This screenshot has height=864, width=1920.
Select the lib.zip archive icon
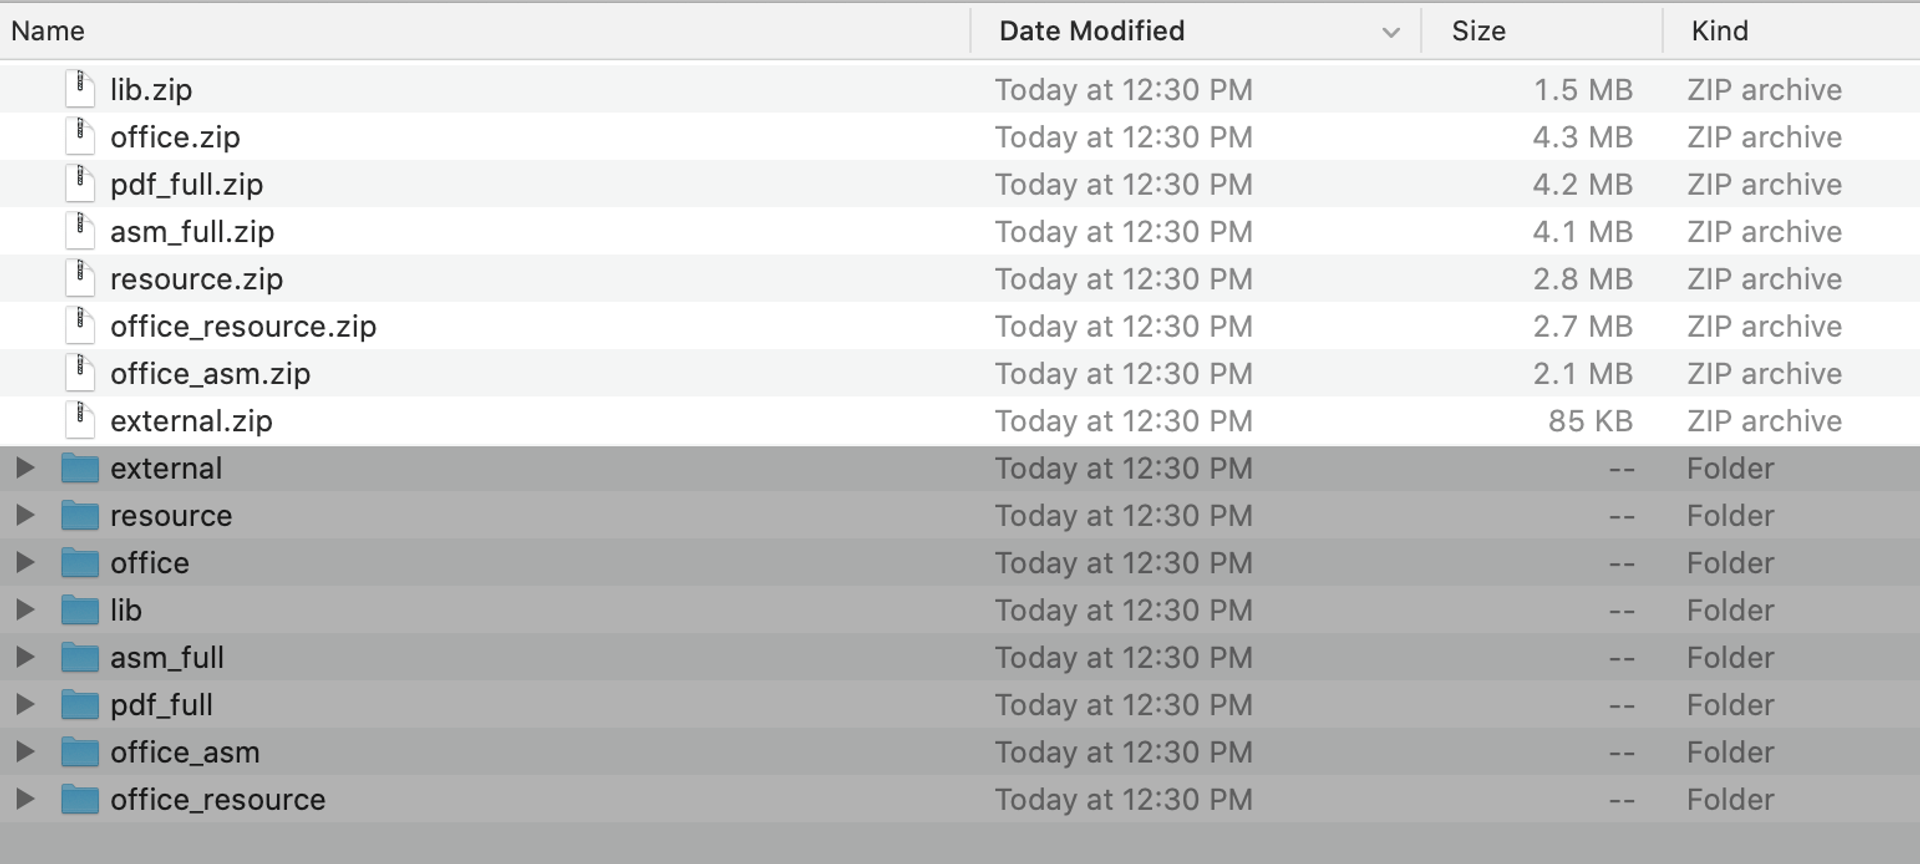80,89
